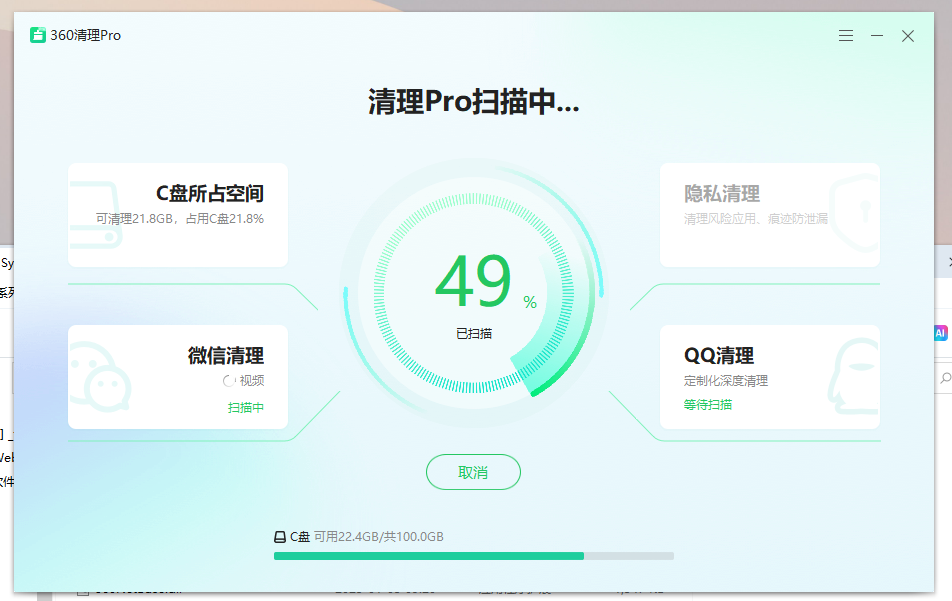Click the 等待扫描 status text
This screenshot has height=601, width=952.
[708, 404]
